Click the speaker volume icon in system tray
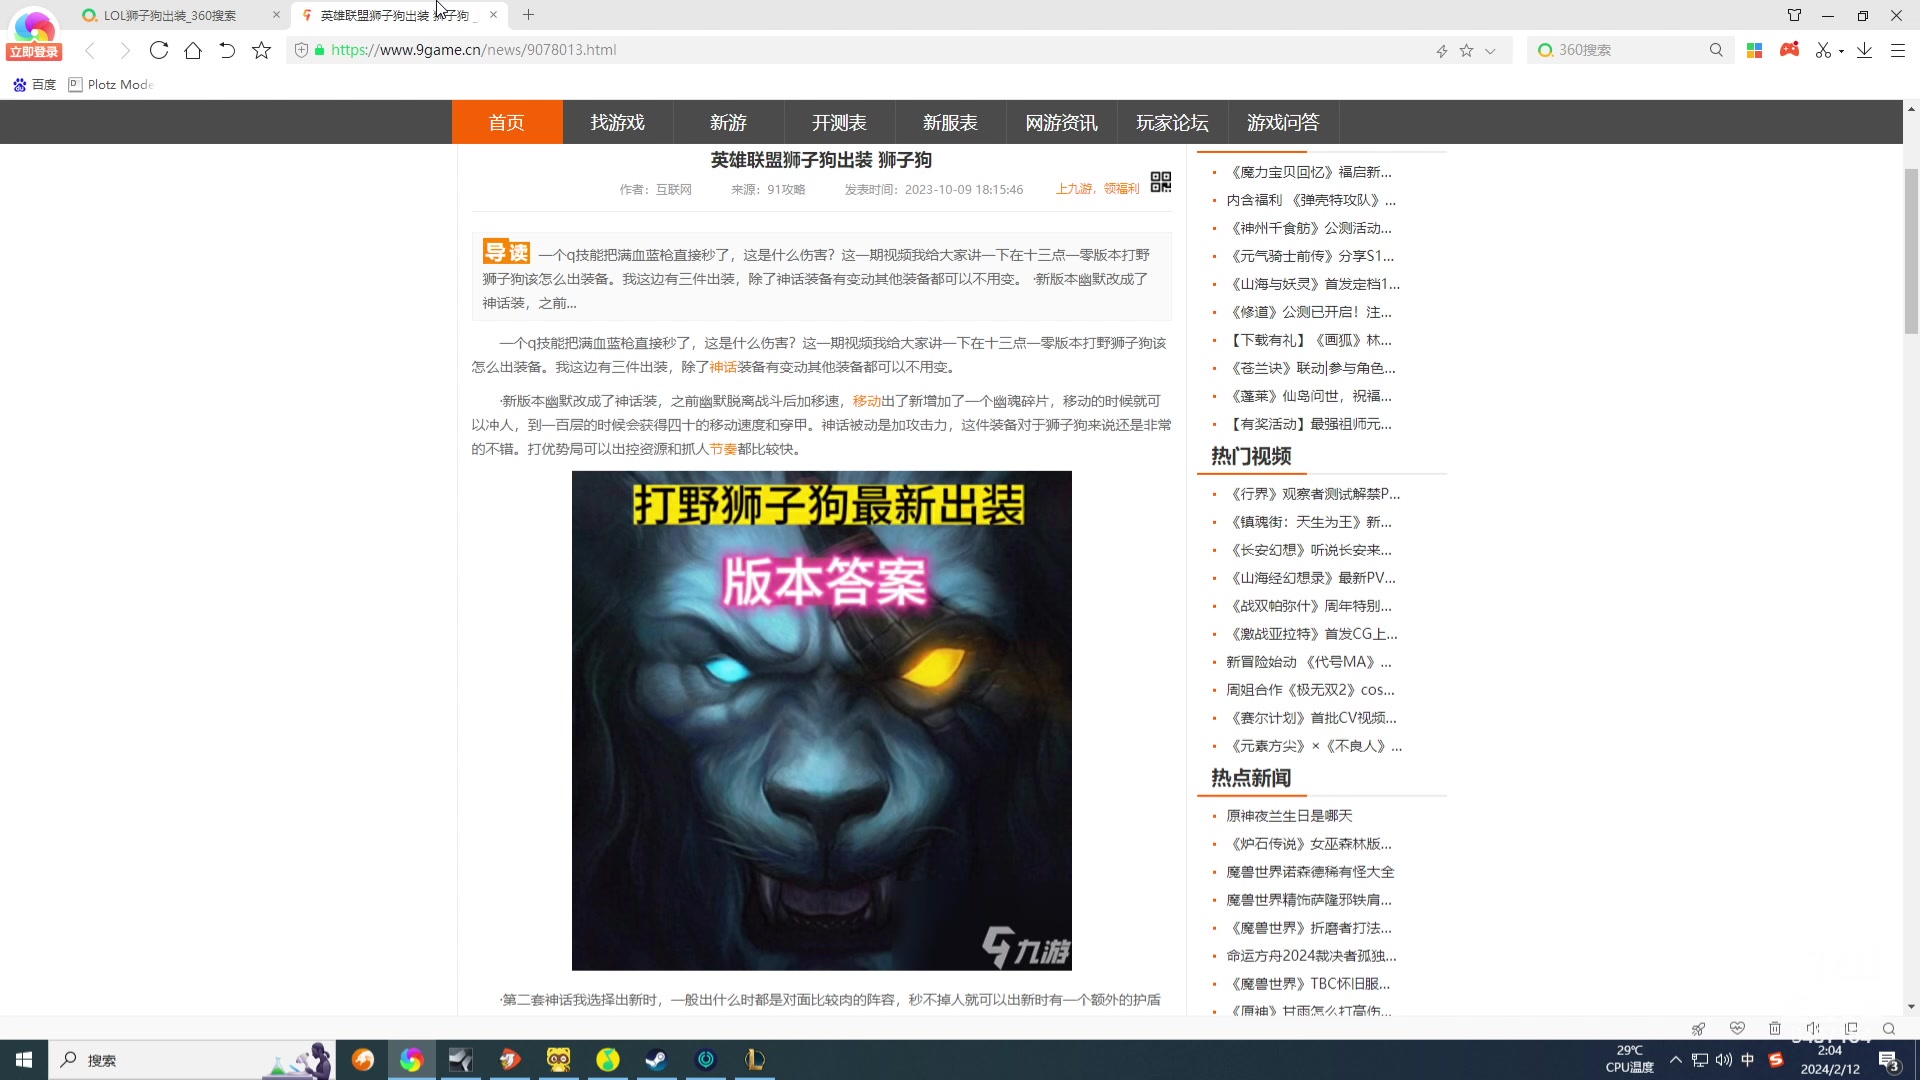Image resolution: width=1920 pixels, height=1080 pixels. tap(1723, 1060)
